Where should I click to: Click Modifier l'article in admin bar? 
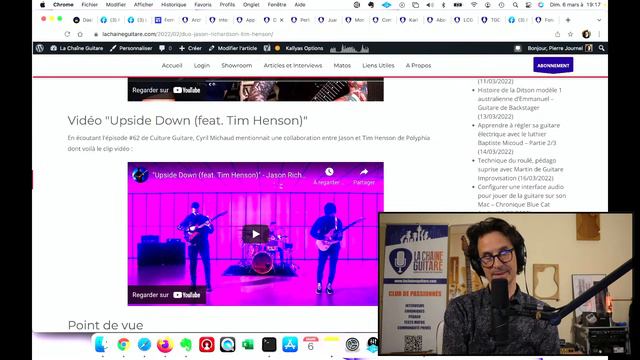[233, 48]
